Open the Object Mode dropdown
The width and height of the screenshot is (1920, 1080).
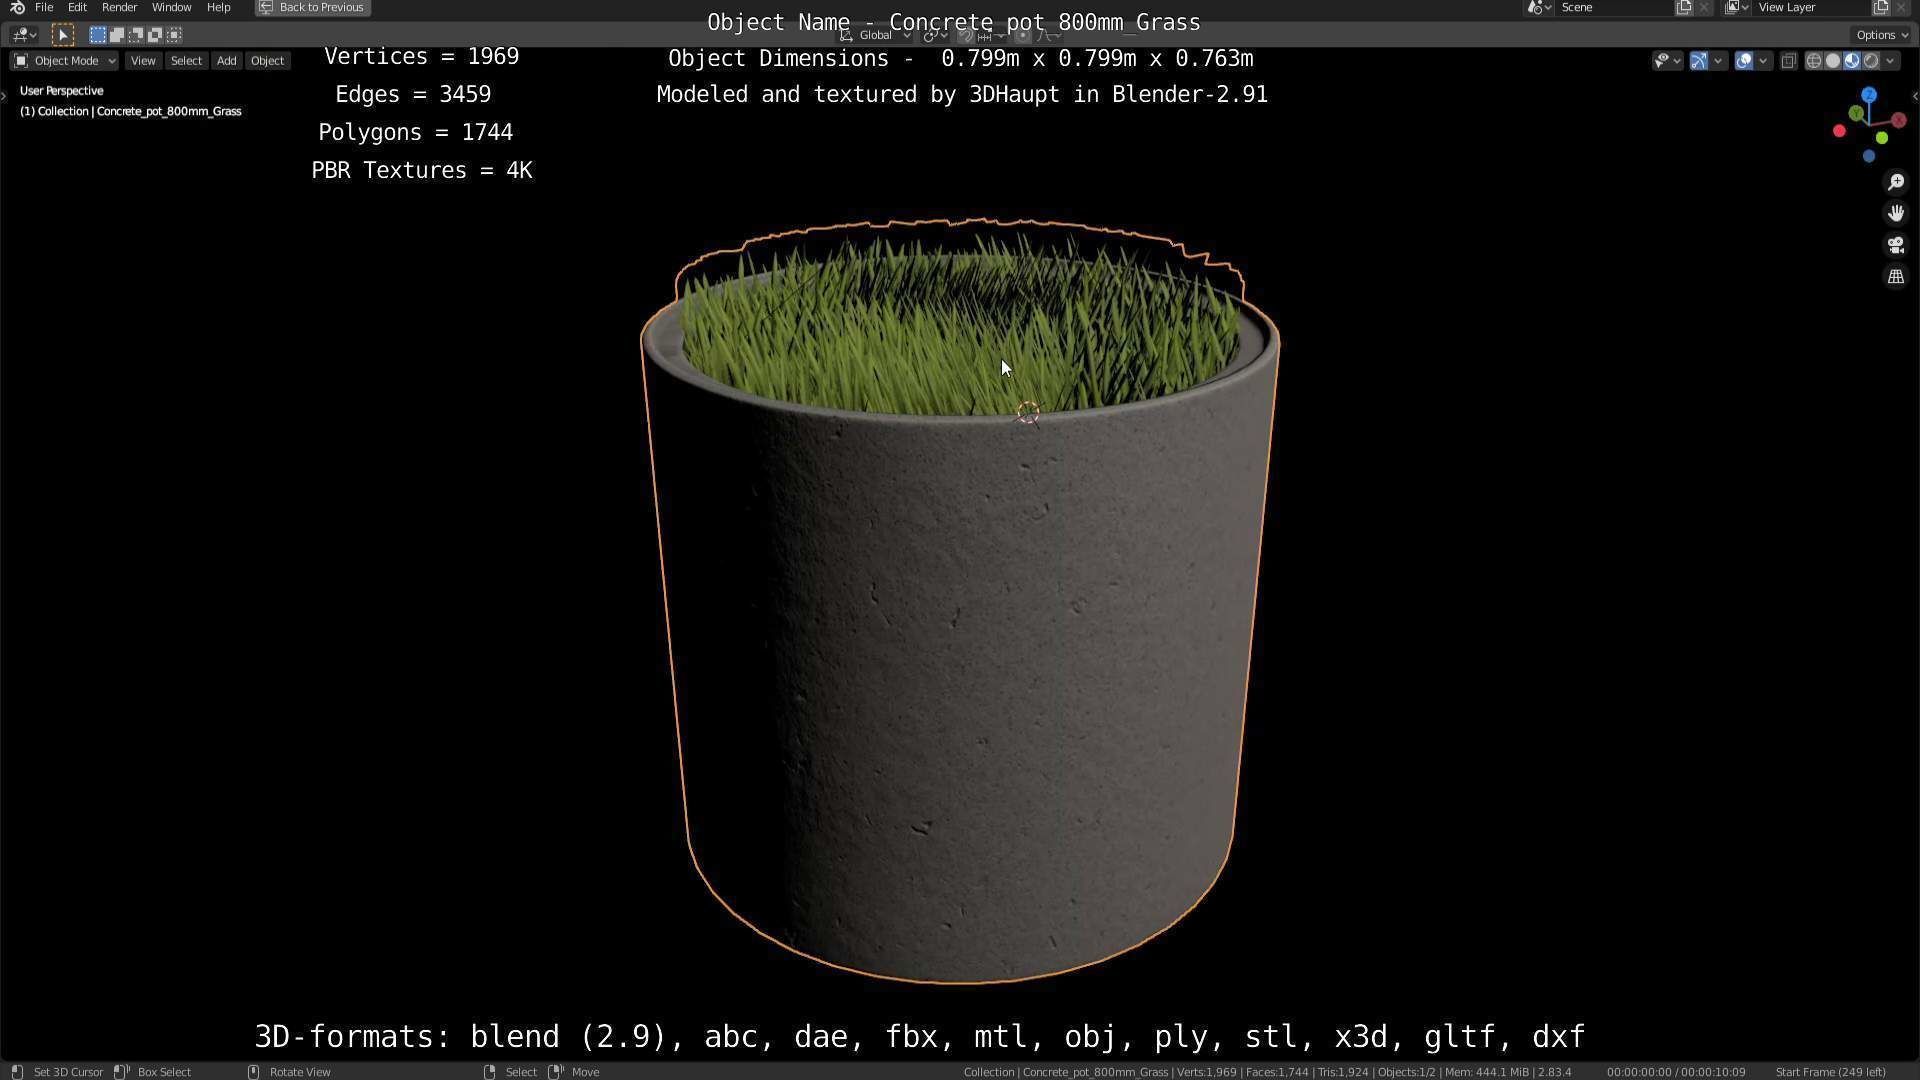[64, 61]
